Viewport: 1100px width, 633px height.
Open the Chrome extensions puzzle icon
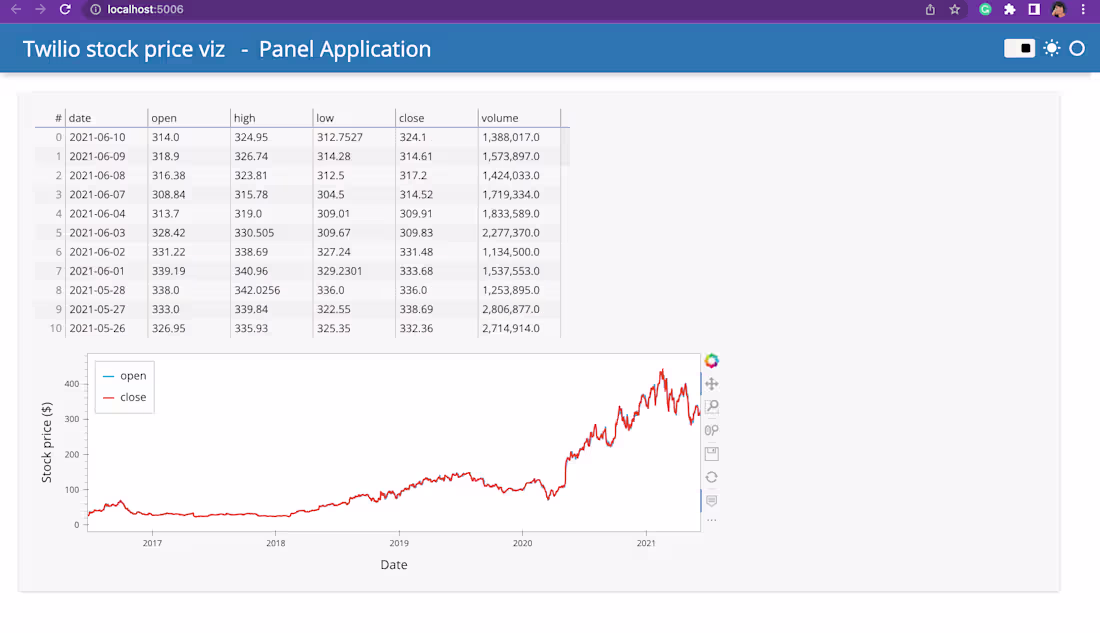1009,9
